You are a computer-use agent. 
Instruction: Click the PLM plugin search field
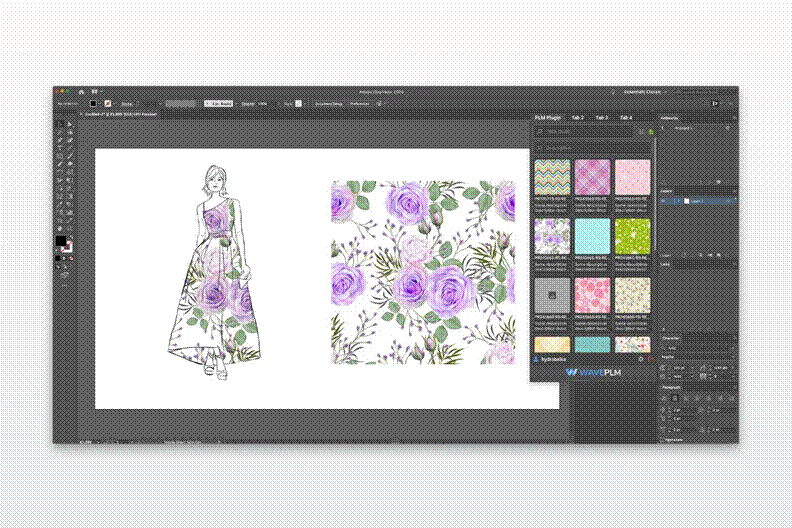pyautogui.click(x=585, y=131)
